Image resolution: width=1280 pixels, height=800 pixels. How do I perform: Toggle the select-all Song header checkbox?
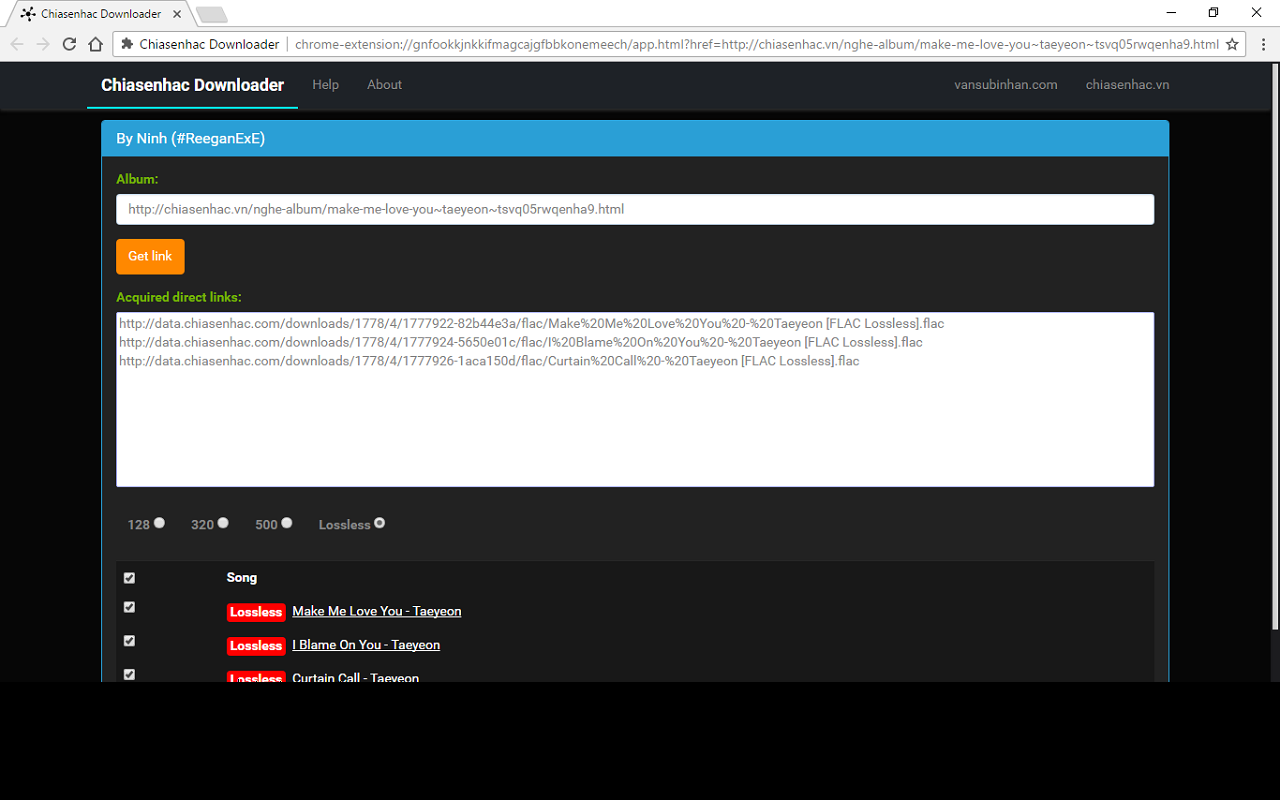tap(129, 578)
